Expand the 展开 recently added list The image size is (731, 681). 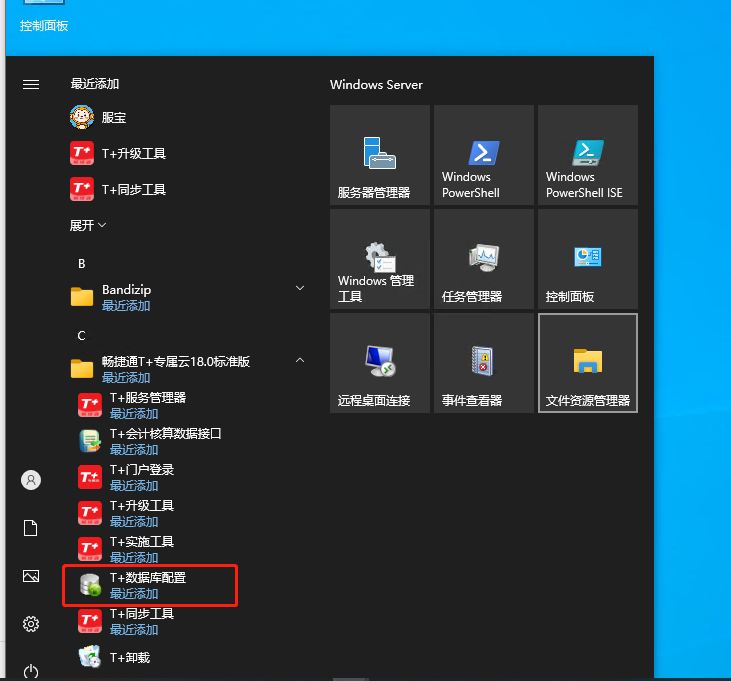point(88,226)
